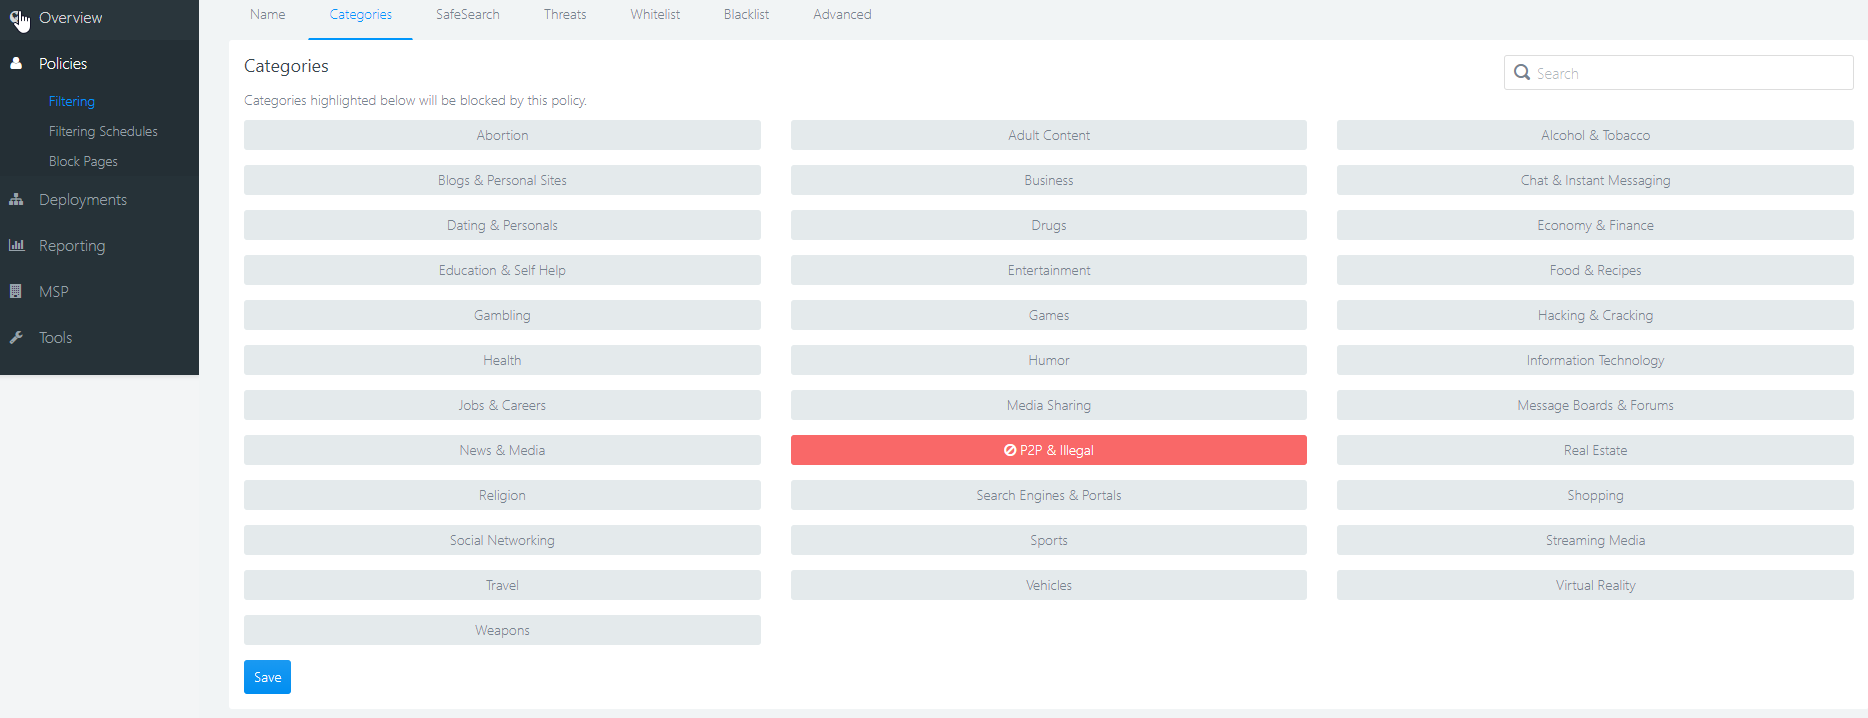Click the blocked symbol on P2P & Illegal

coord(1010,450)
